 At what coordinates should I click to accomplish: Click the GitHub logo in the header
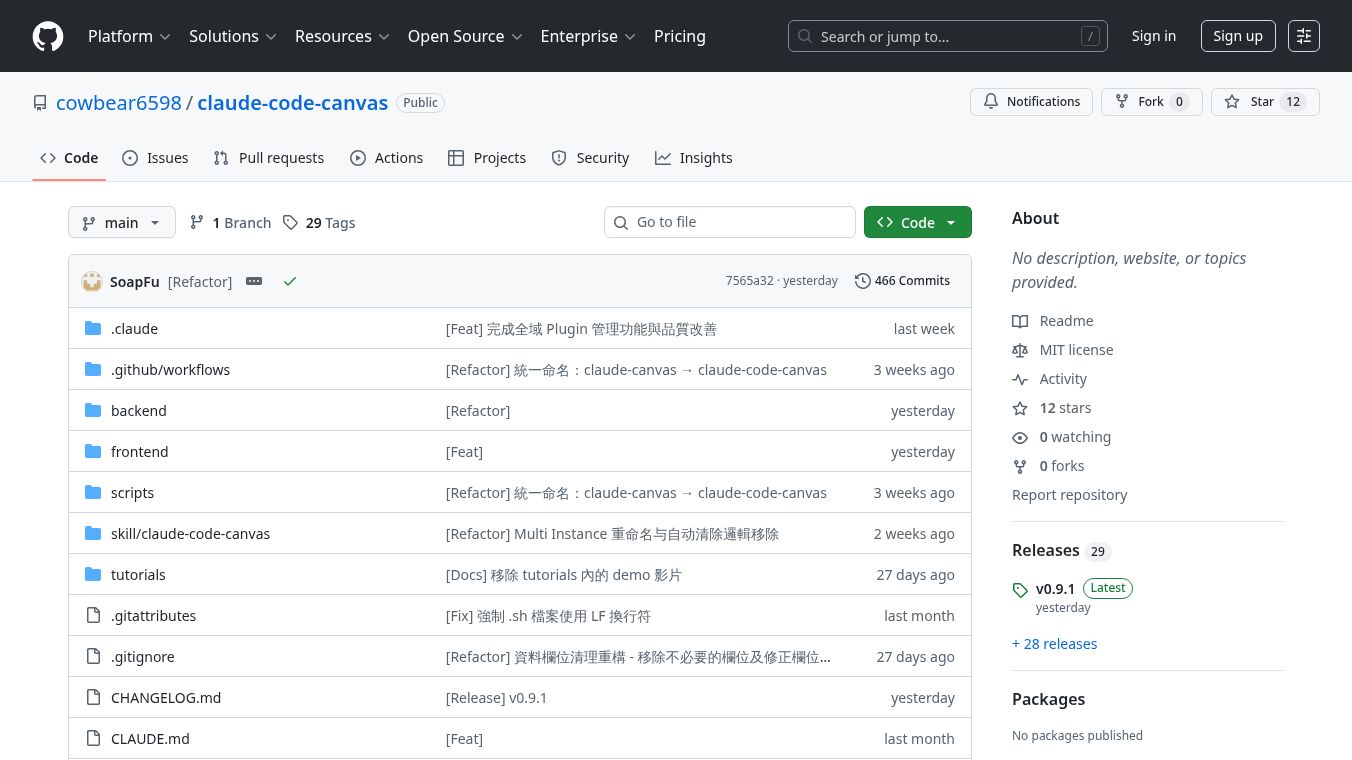[47, 36]
